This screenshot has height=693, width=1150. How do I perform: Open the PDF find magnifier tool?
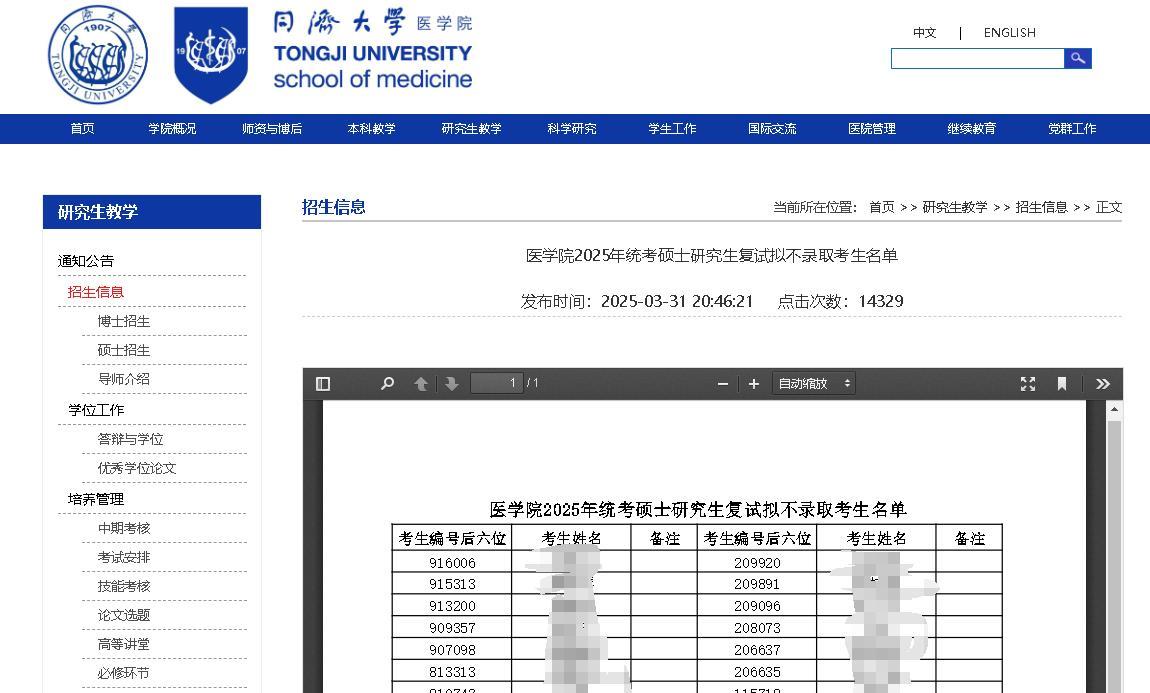coord(387,384)
